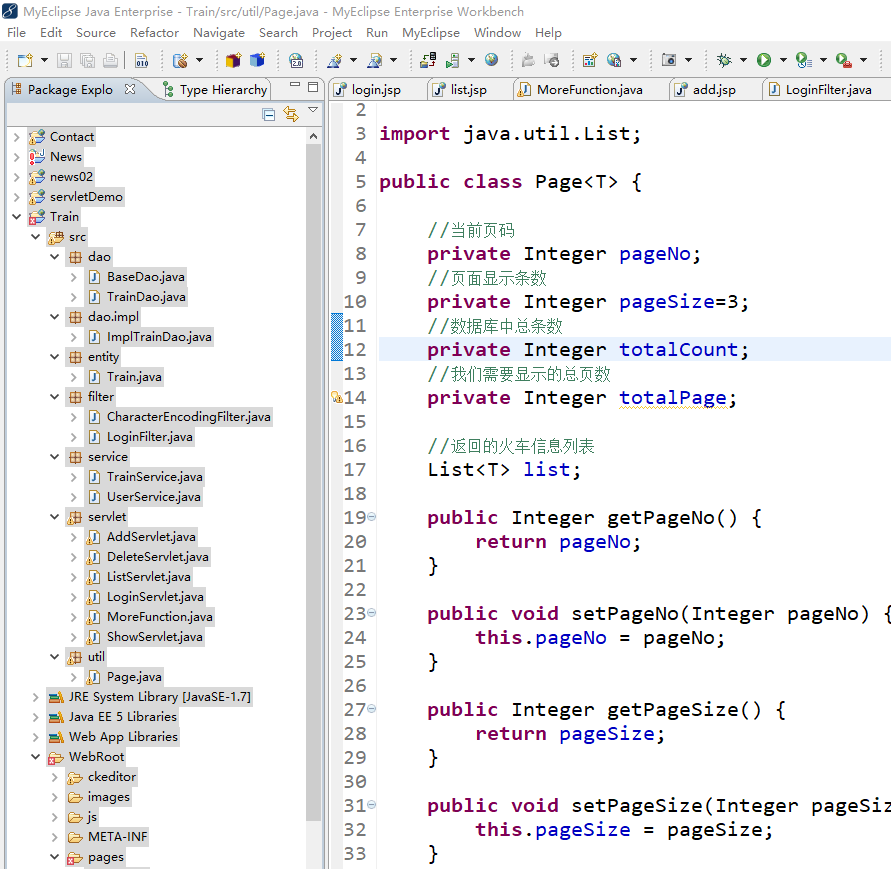The image size is (891, 869).
Task: Open the Window menu
Action: point(497,33)
